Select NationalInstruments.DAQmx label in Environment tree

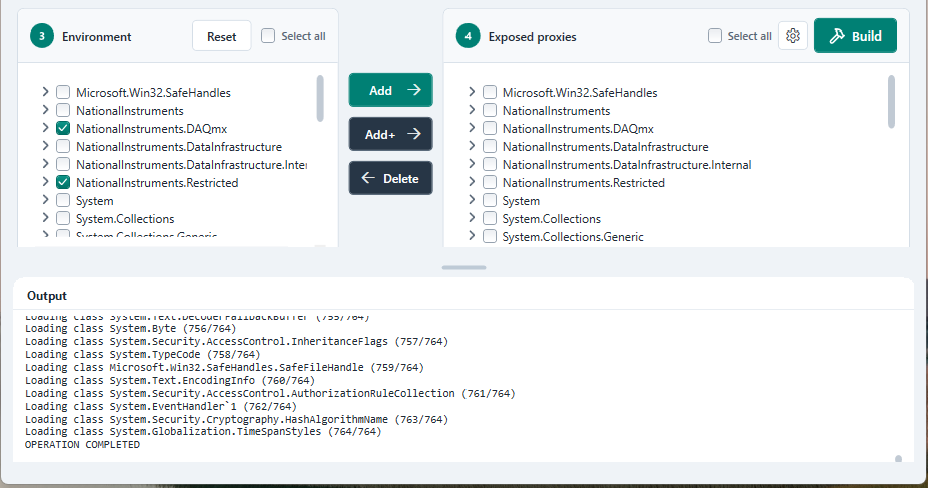[152, 129]
